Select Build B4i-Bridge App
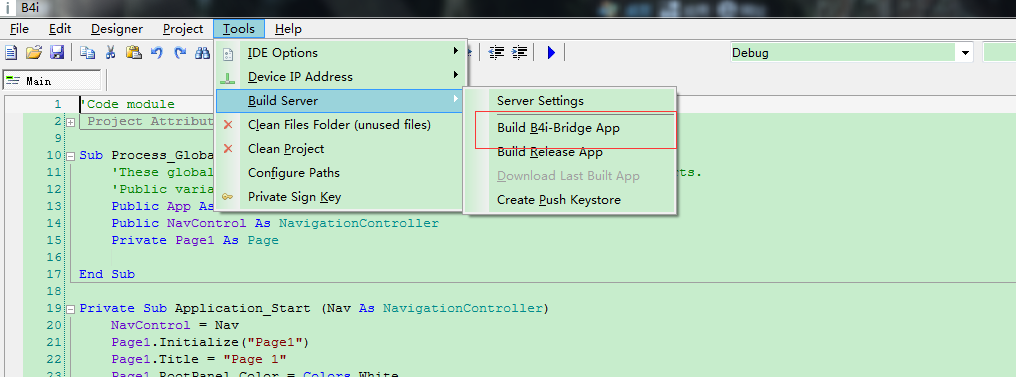The image size is (1016, 377). (x=570, y=128)
